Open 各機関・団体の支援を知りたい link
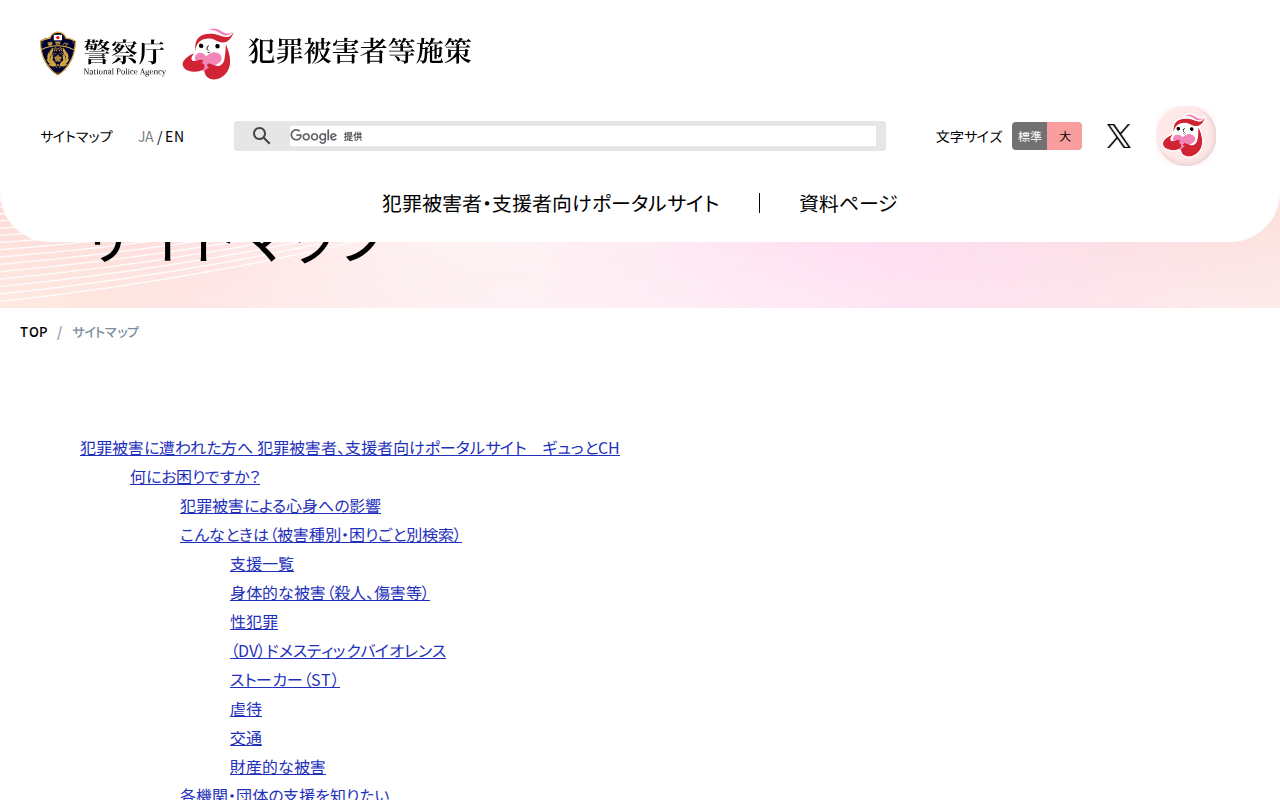The width and height of the screenshot is (1280, 800). point(285,794)
